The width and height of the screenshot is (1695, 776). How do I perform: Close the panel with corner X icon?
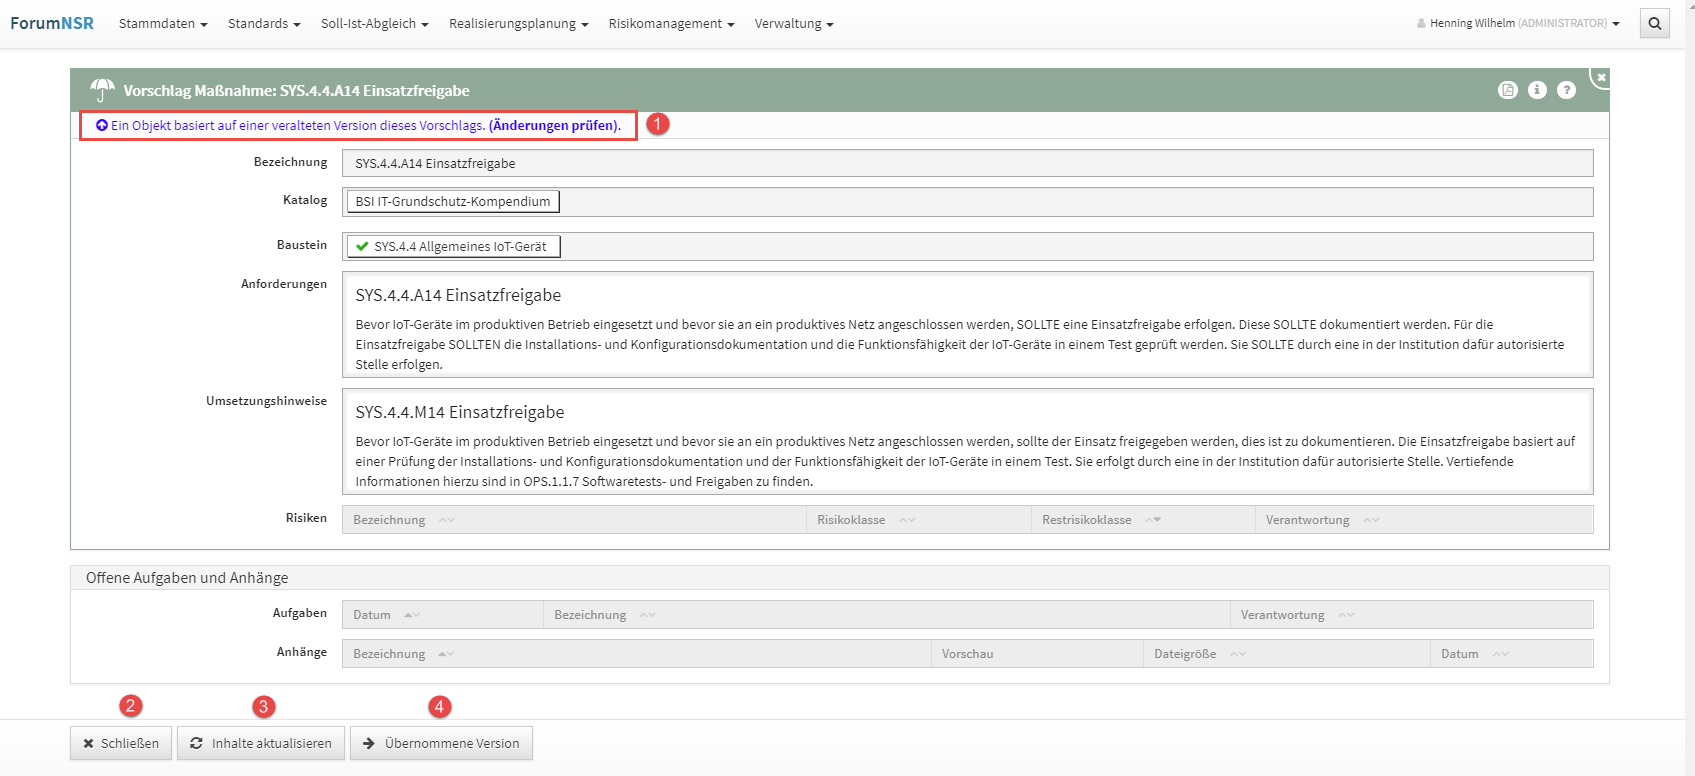coord(1600,77)
